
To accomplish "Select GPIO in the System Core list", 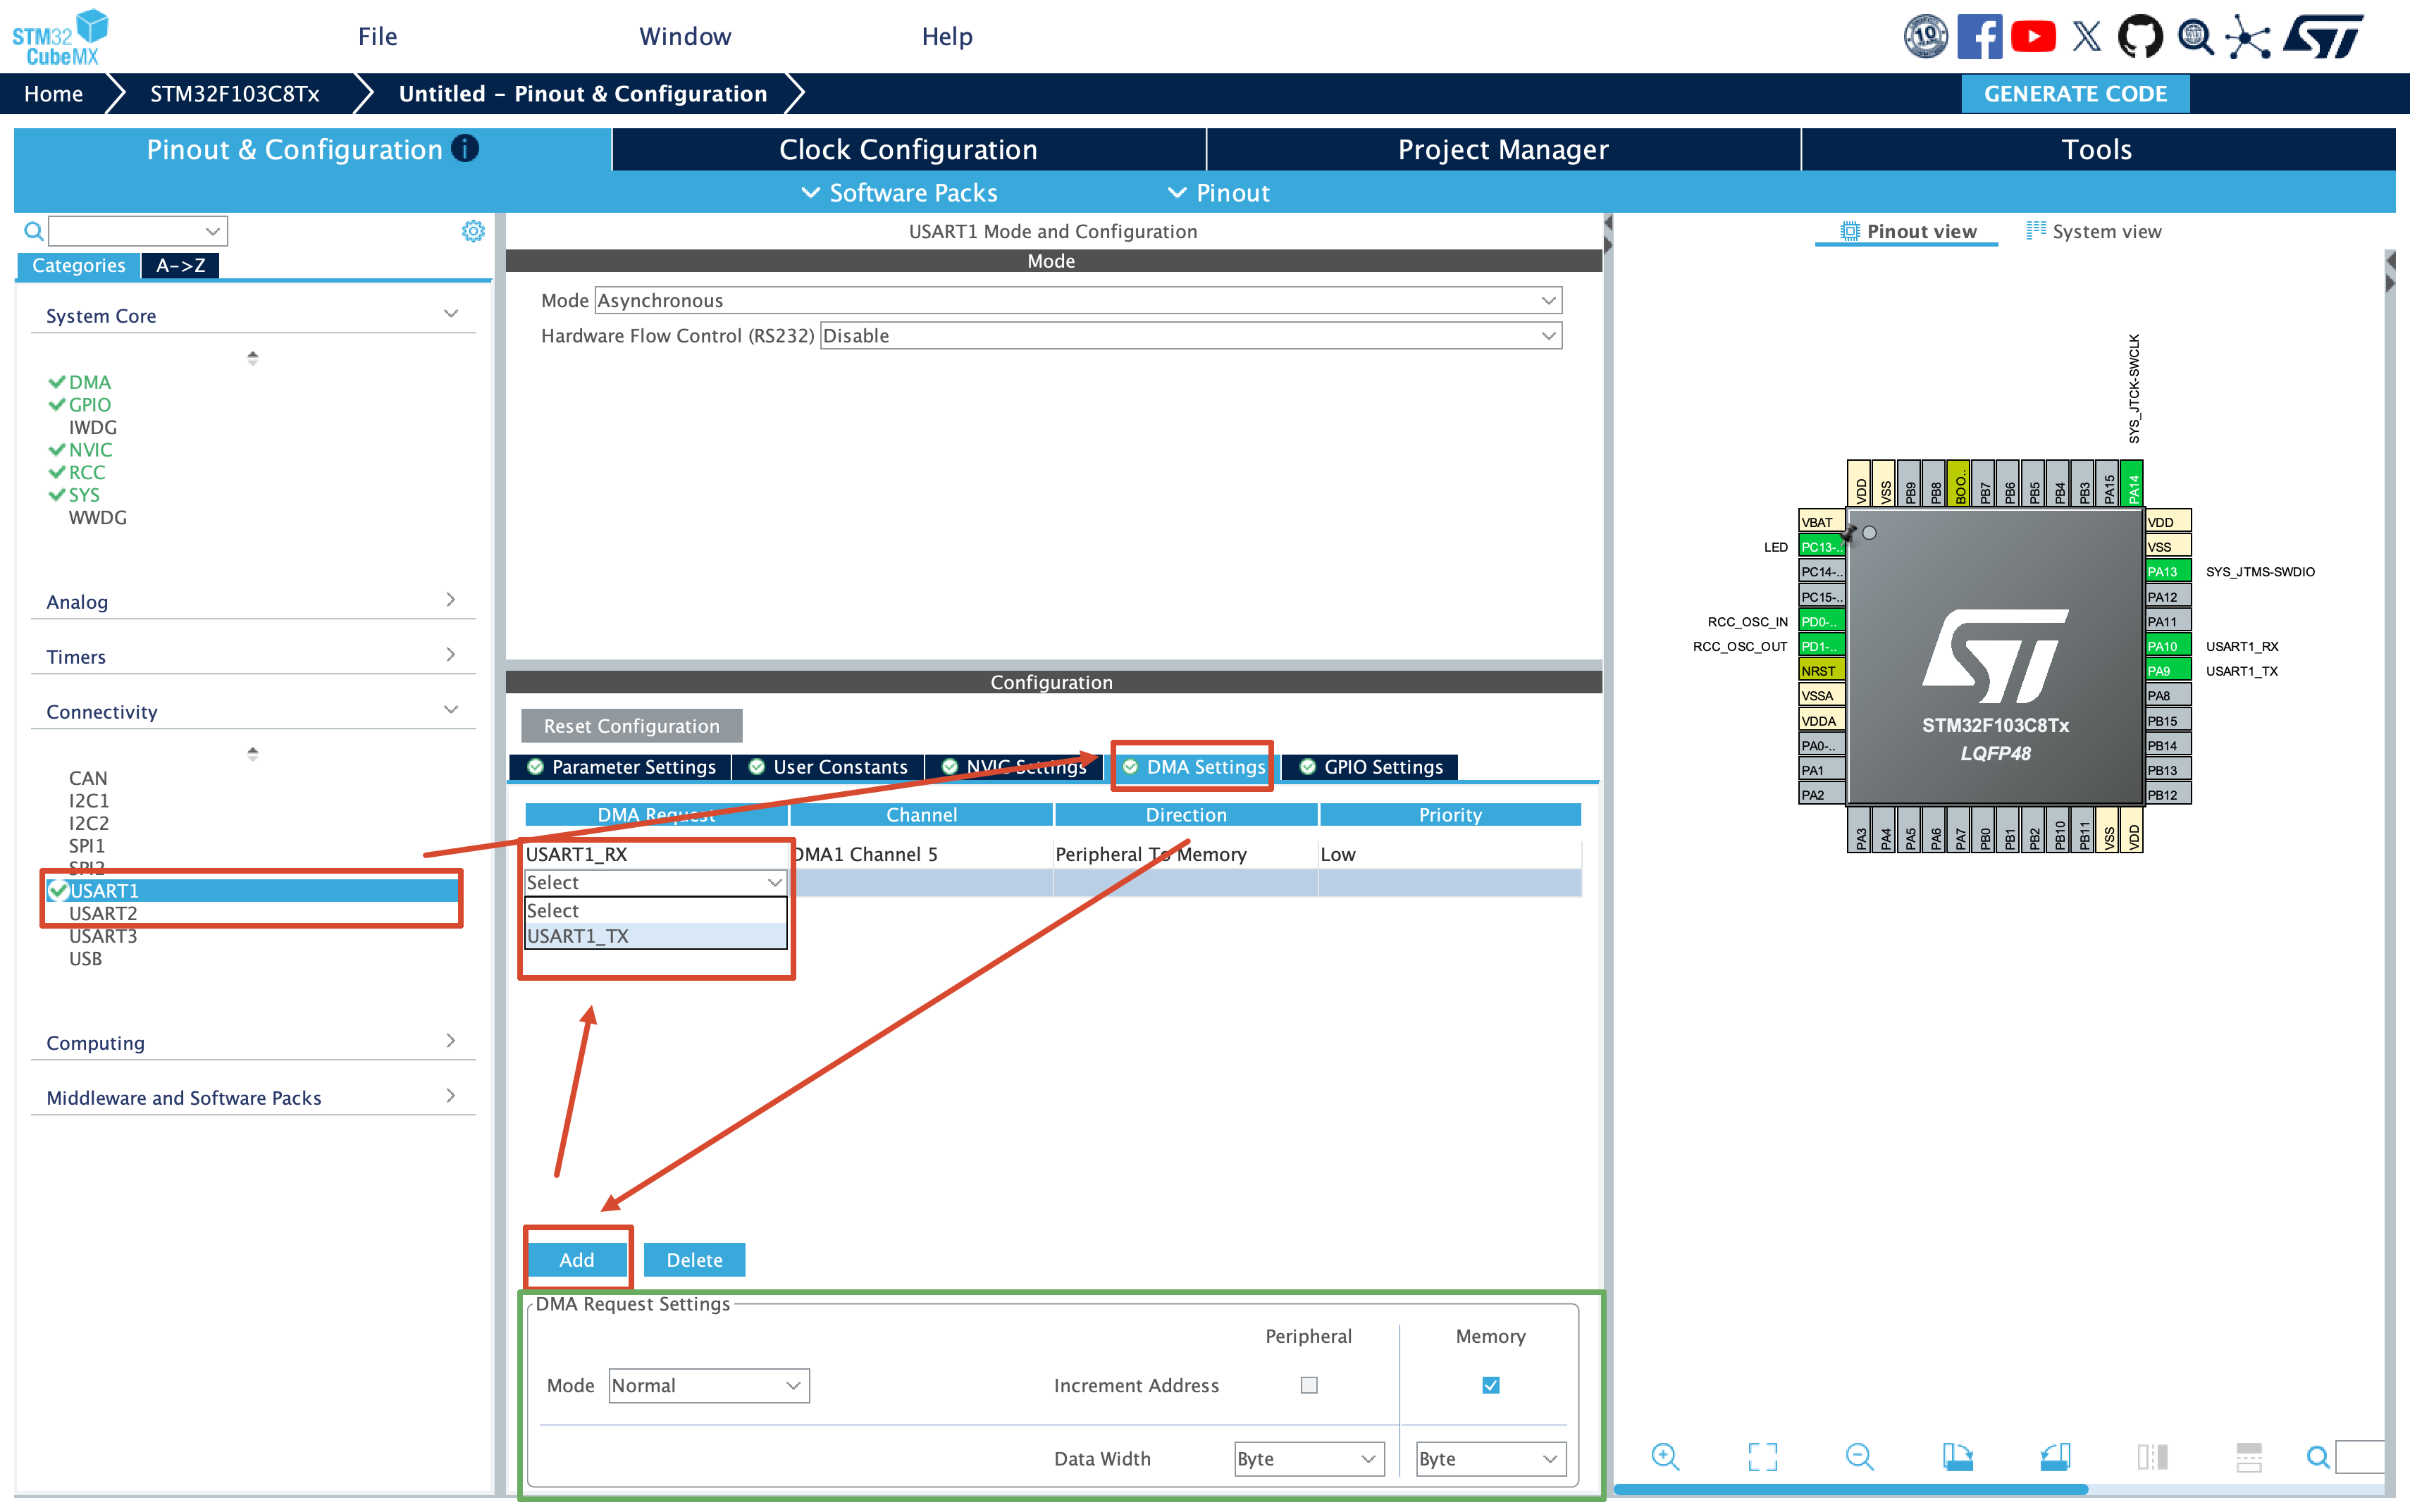I will pos(89,405).
